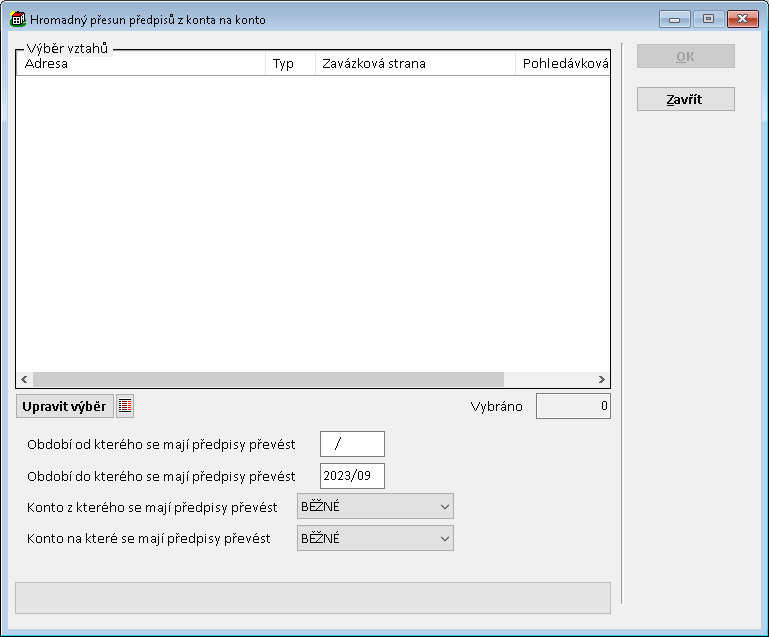Viewport: 769px width, 637px height.
Task: Focus the 'Období od' period input field
Action: coord(352,444)
